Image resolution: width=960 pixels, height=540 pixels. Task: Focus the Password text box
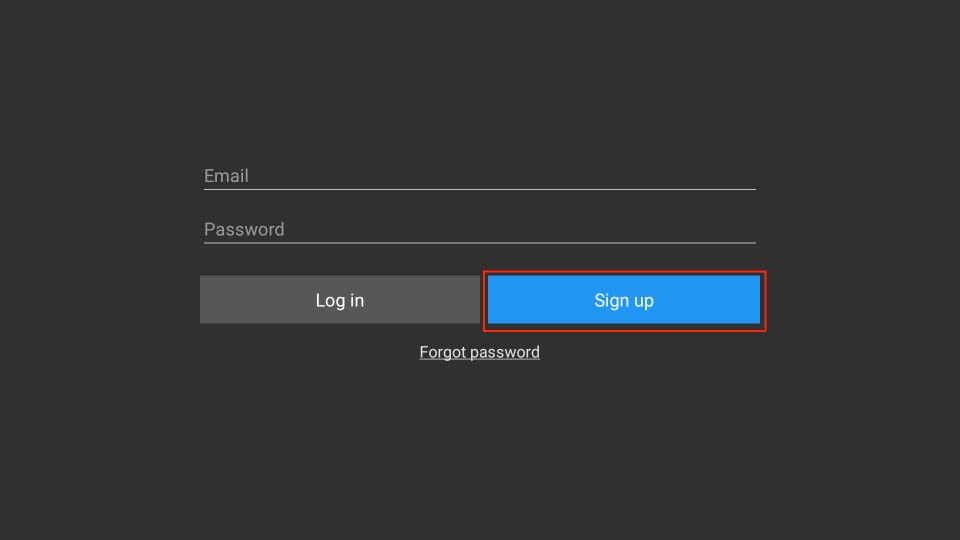point(479,230)
